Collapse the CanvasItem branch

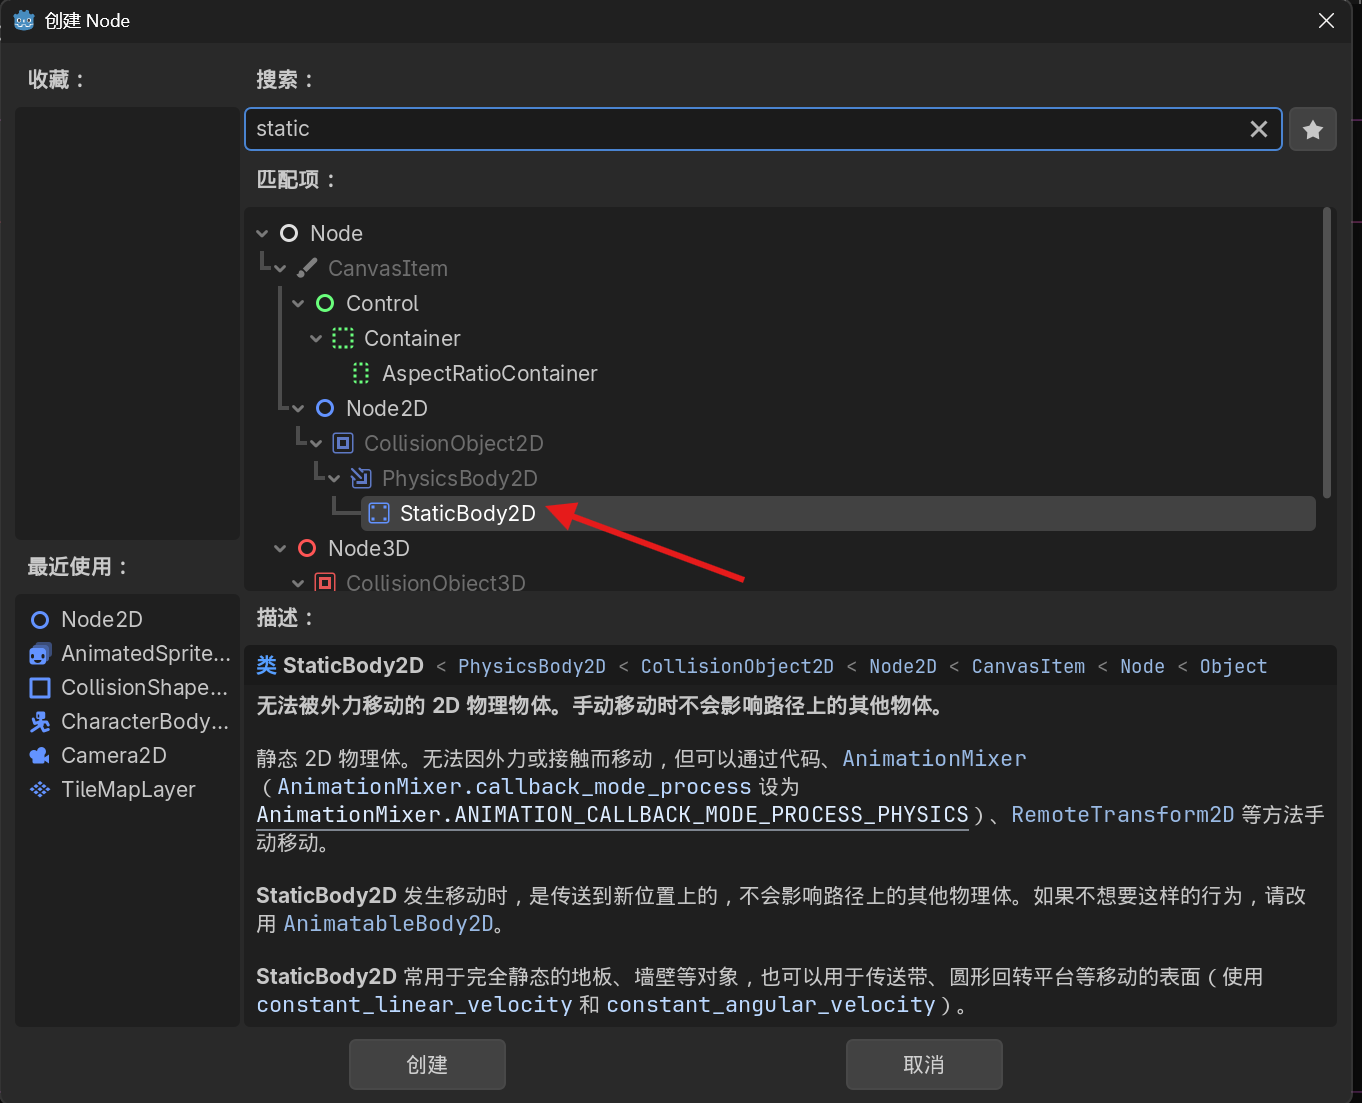(280, 268)
